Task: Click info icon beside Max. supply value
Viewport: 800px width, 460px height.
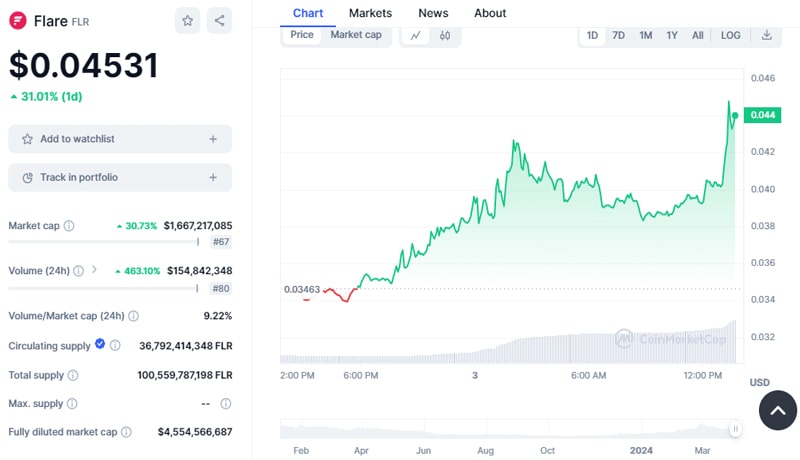Action: (226, 404)
